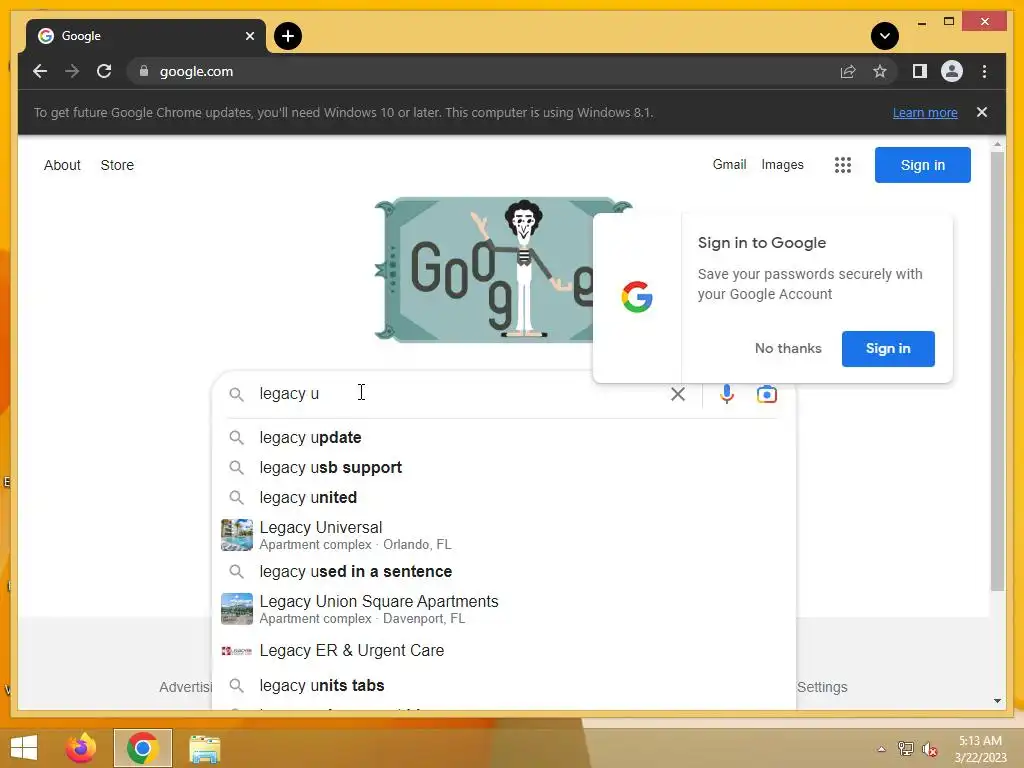This screenshot has height=768, width=1024.
Task: Select Legacy ER & Urgent Care suggestion
Action: (504, 650)
